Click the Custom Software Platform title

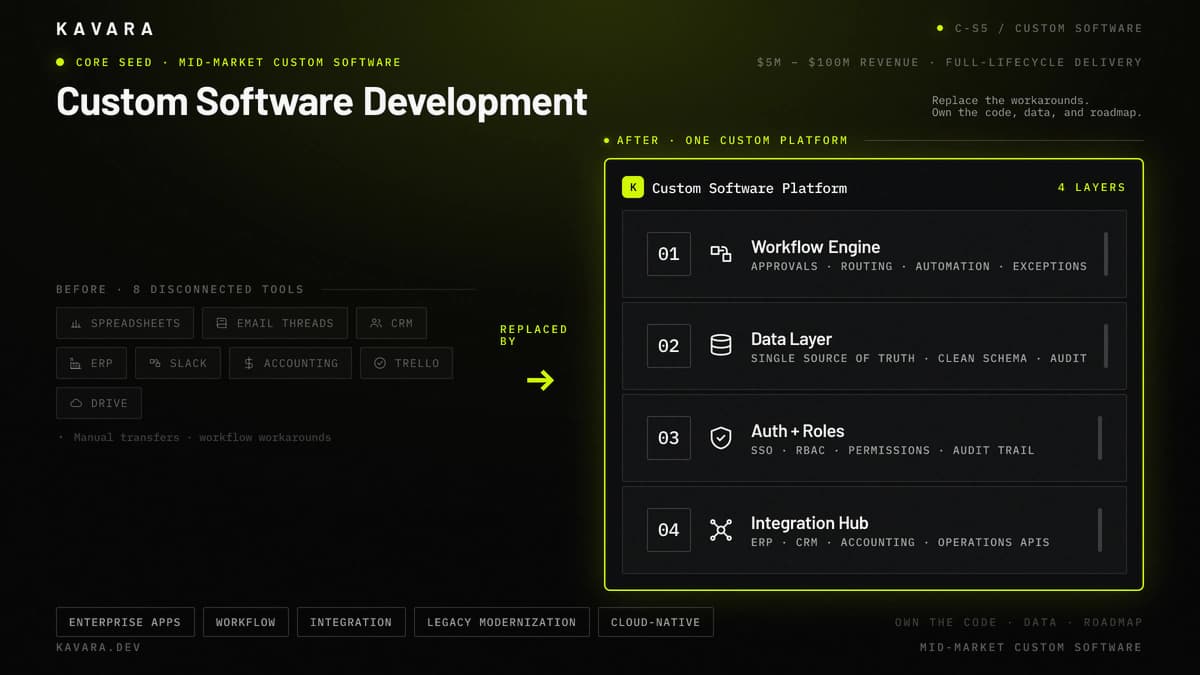tap(749, 188)
